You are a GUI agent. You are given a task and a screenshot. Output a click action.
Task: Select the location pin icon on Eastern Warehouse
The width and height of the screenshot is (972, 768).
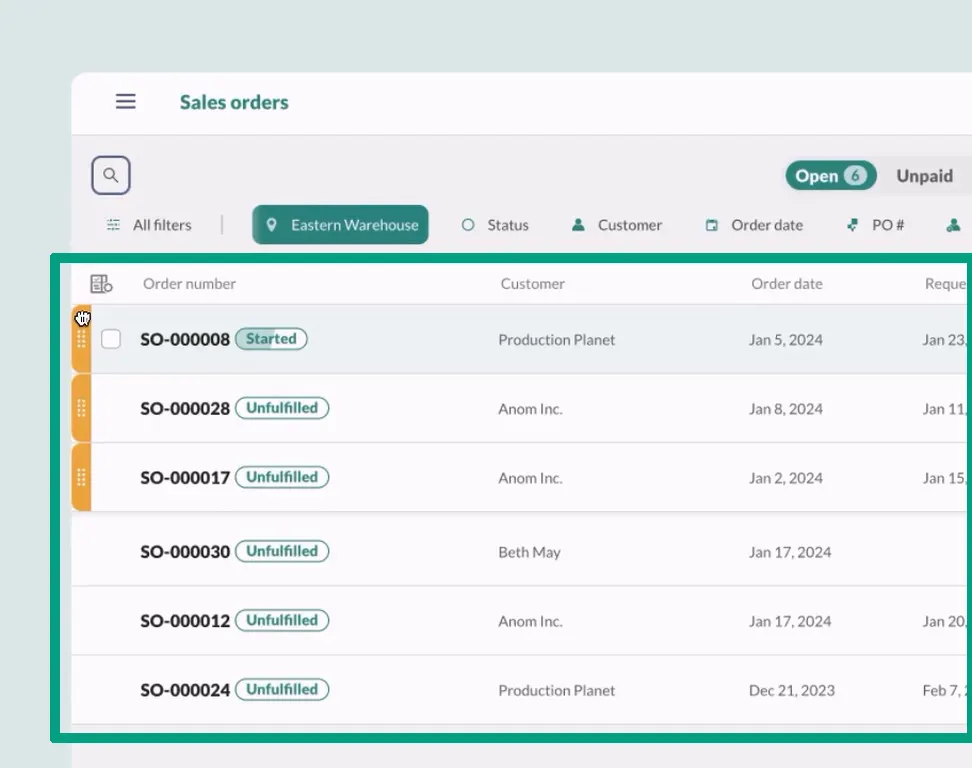pos(272,225)
